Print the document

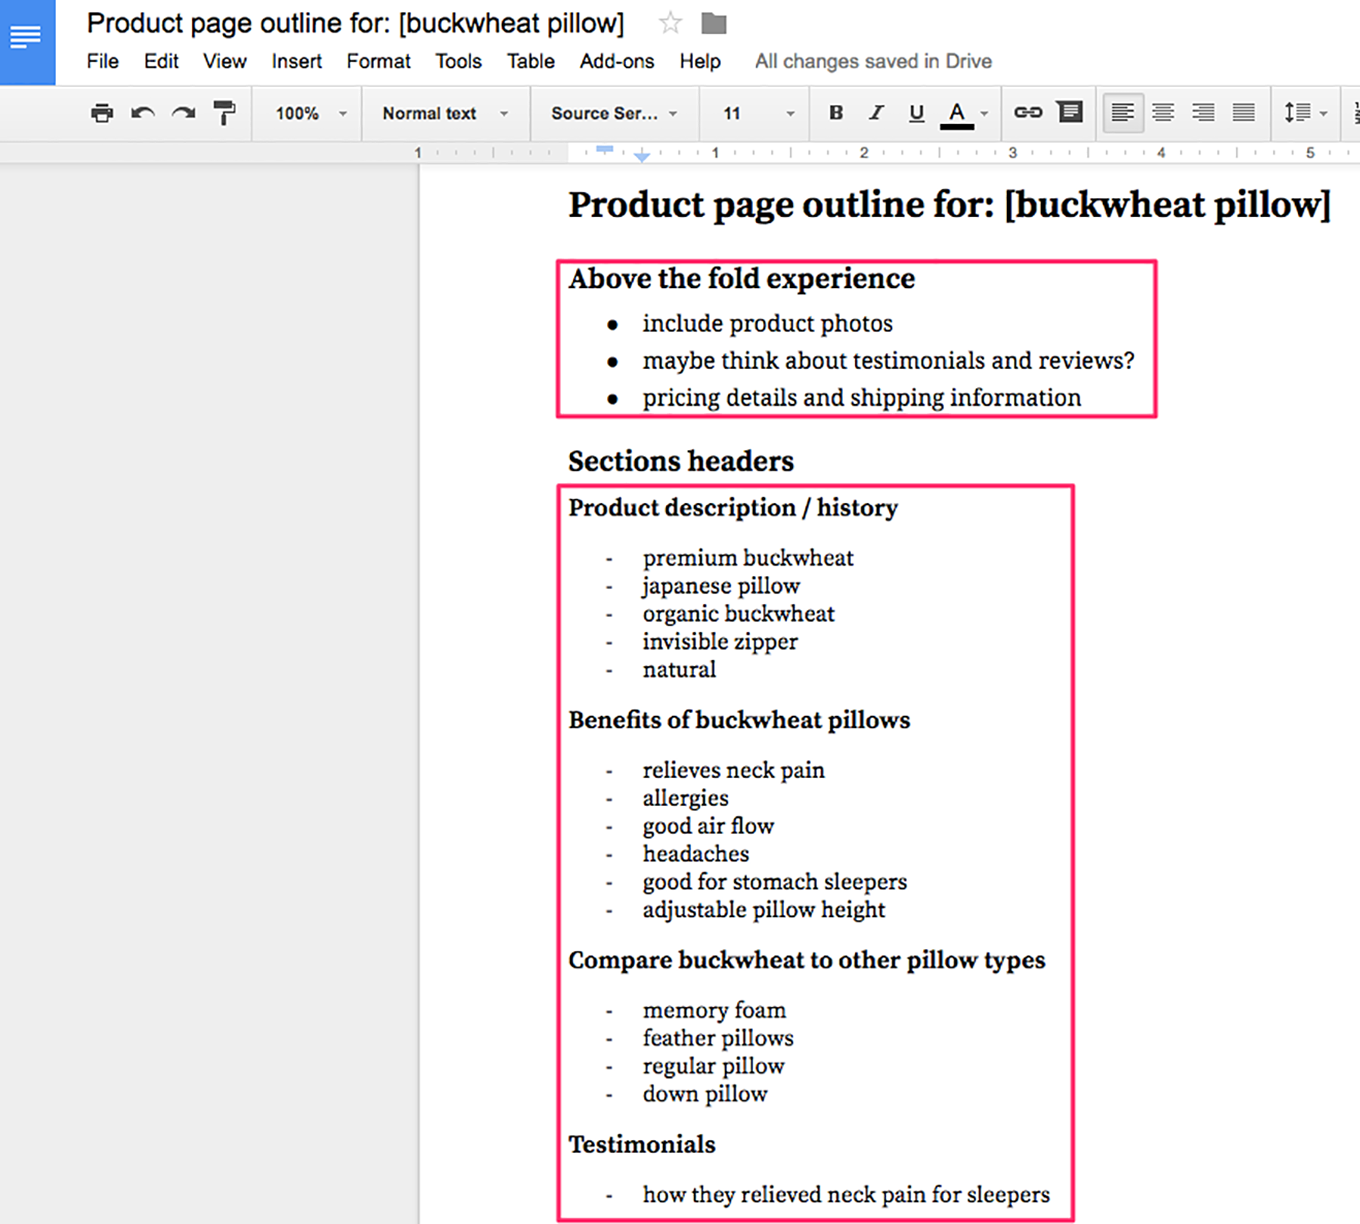pos(102,113)
